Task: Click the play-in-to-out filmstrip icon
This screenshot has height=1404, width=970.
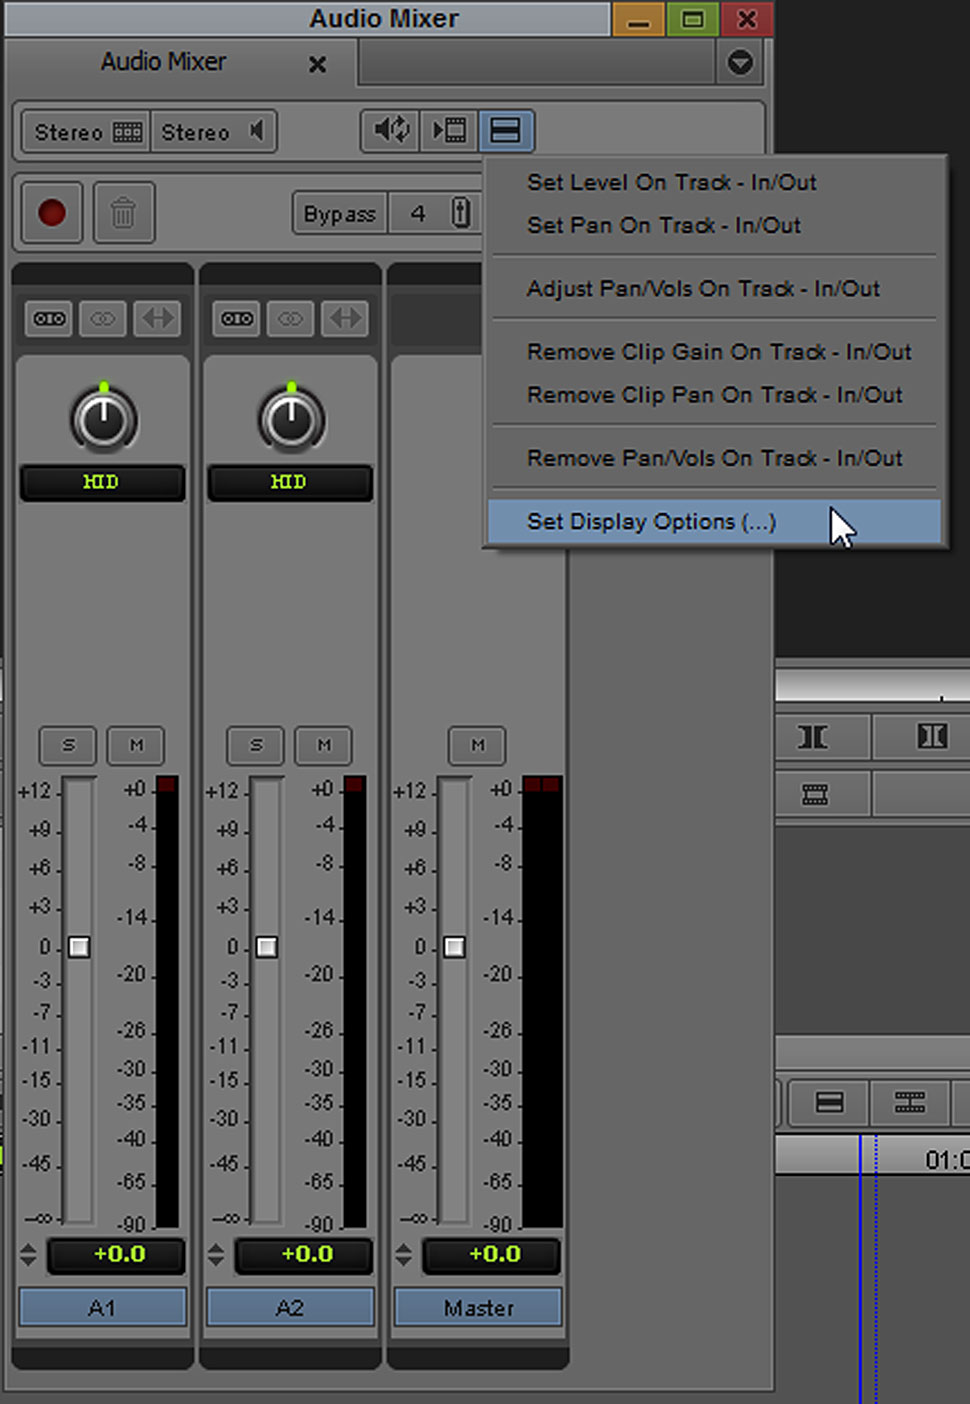Action: 448,130
